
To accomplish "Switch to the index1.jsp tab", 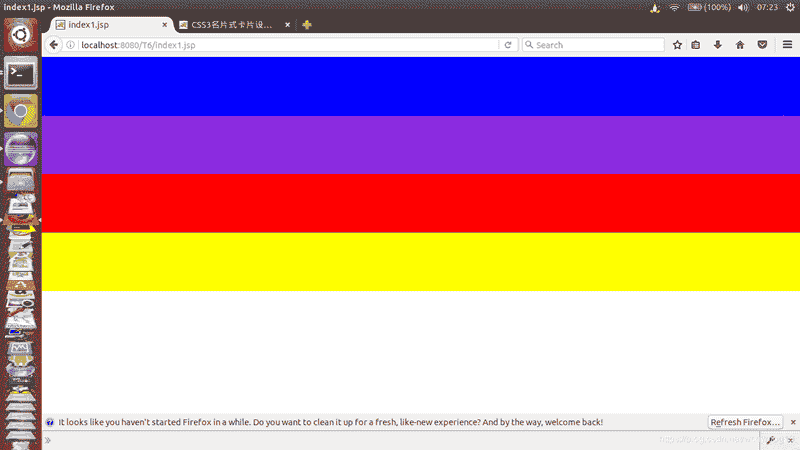I will 105,25.
